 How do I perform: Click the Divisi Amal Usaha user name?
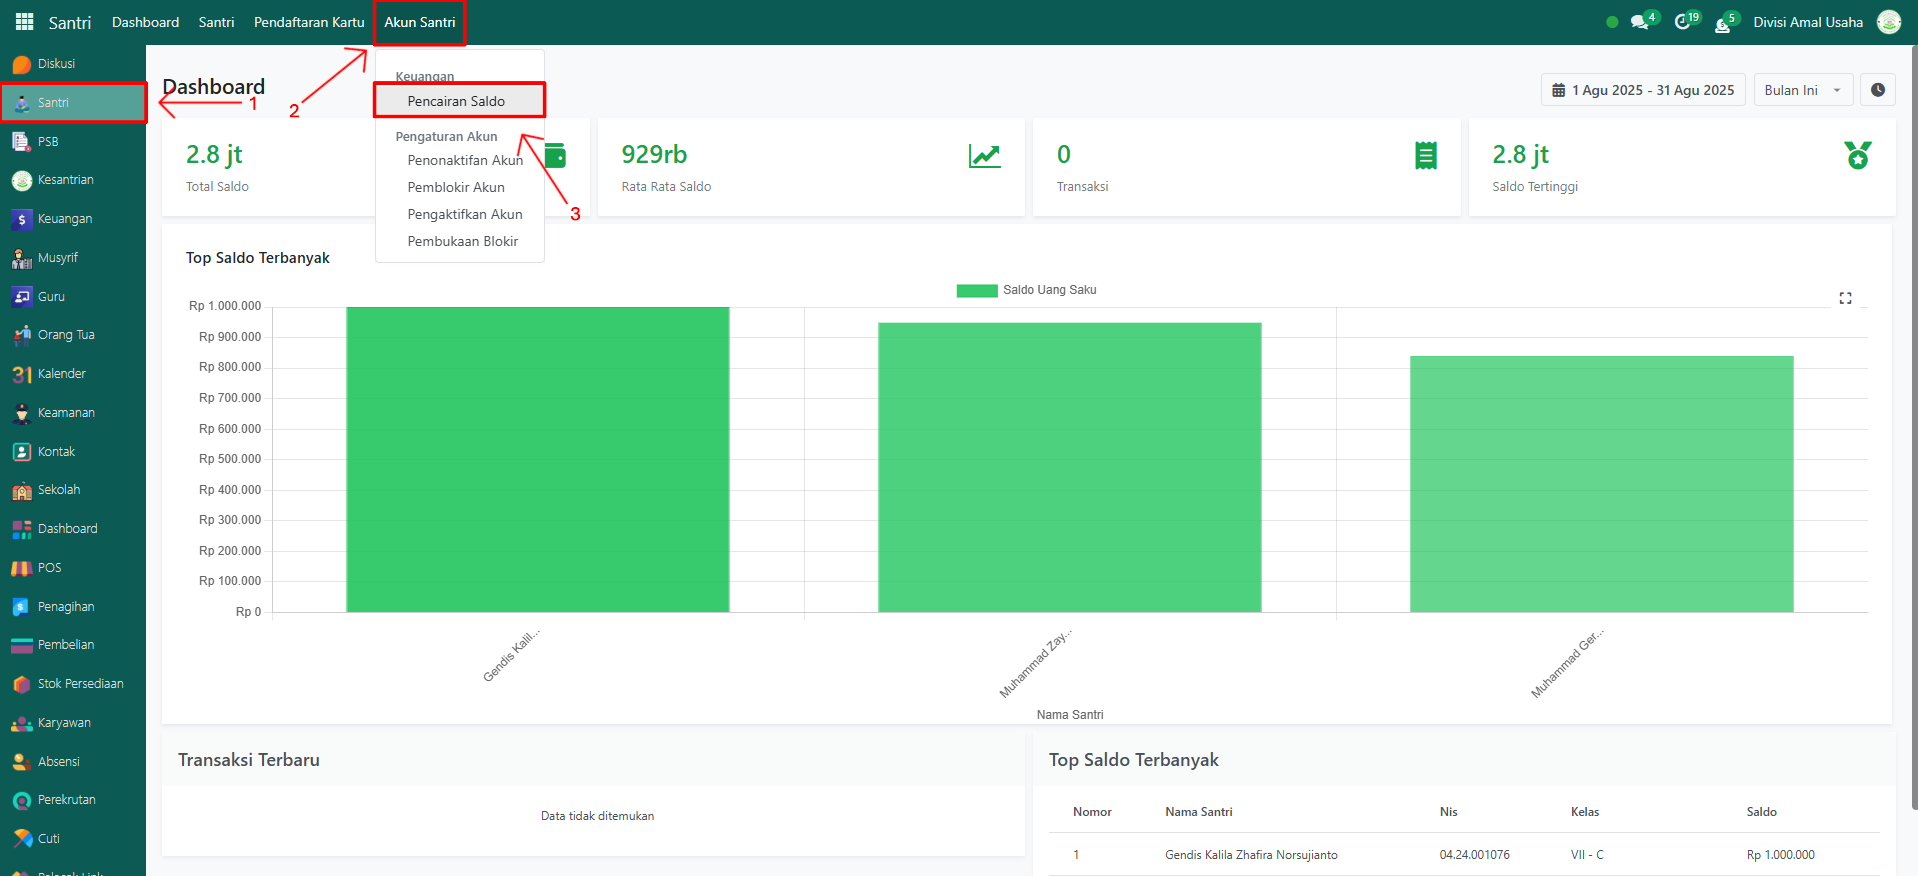(x=1807, y=22)
